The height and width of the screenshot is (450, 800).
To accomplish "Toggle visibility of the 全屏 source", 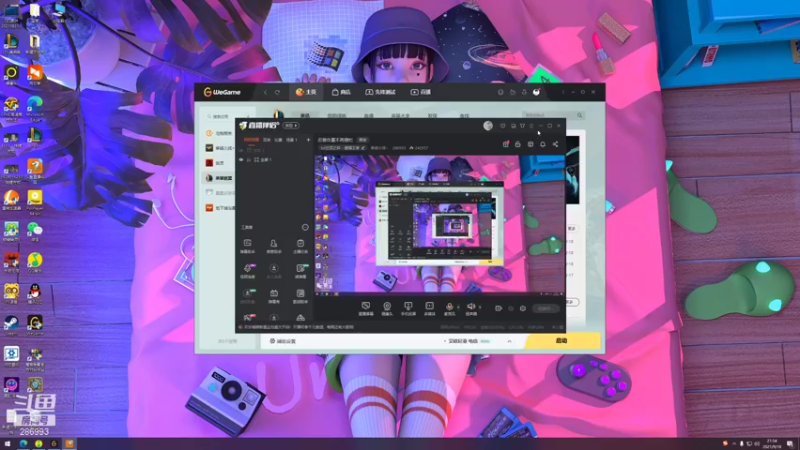I will click(241, 160).
